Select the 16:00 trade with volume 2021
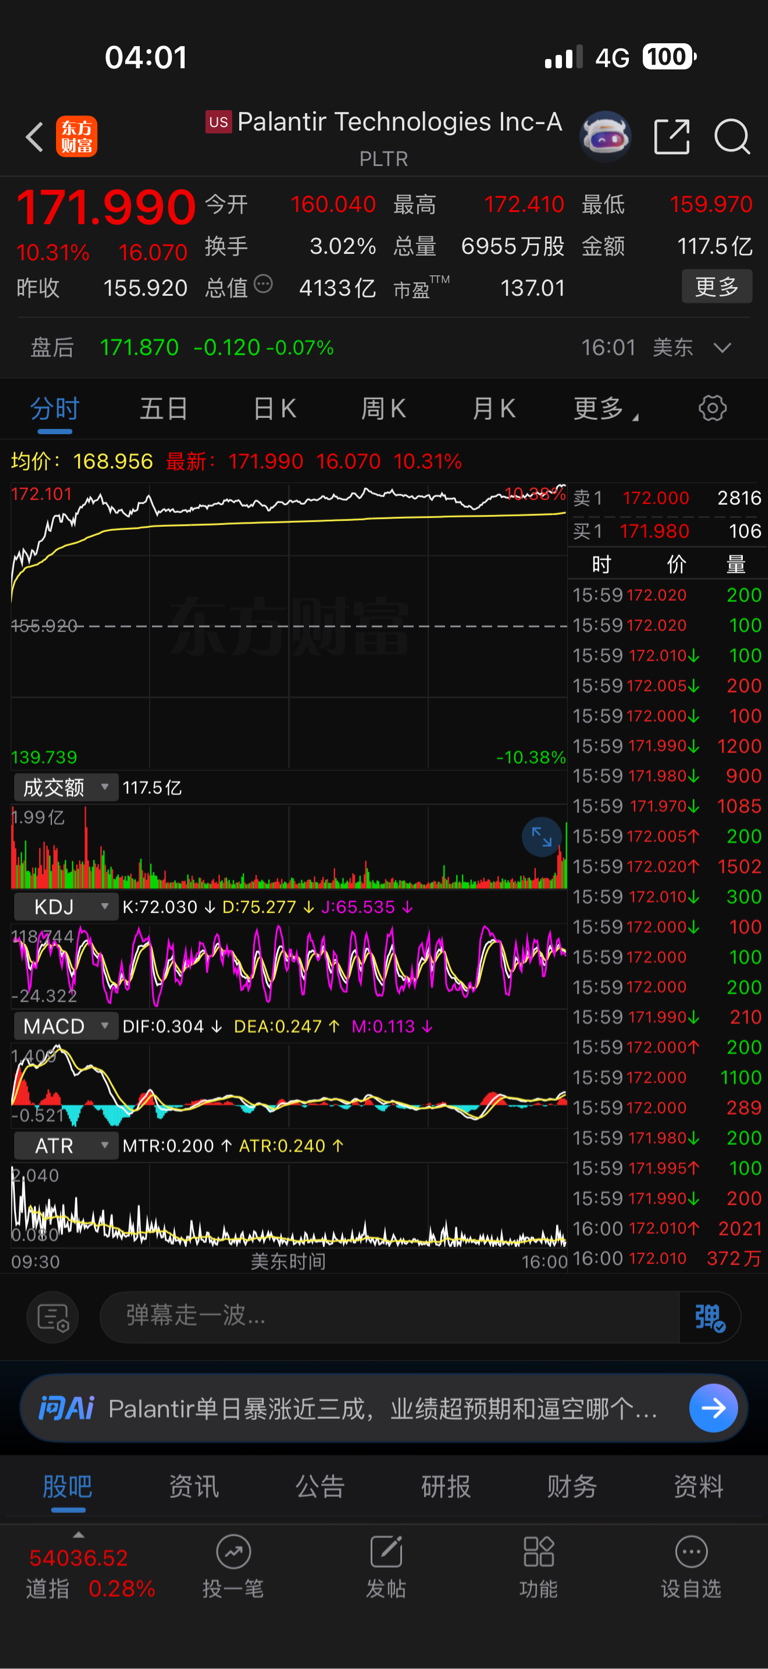The height and width of the screenshot is (1669, 768). [667, 1228]
